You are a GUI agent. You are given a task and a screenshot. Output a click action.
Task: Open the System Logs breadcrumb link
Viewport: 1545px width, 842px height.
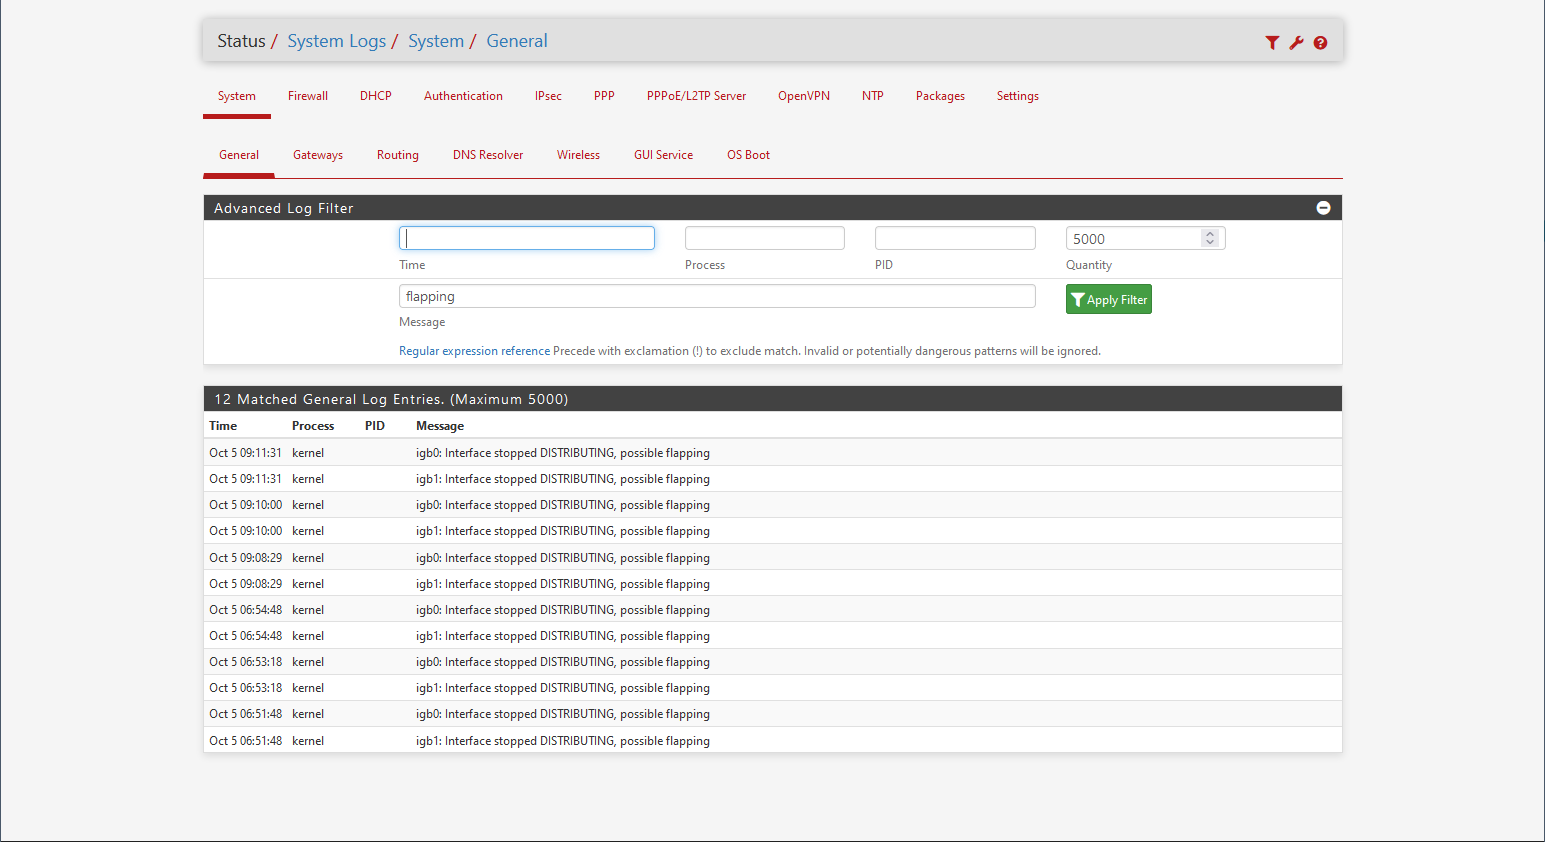[x=337, y=41]
